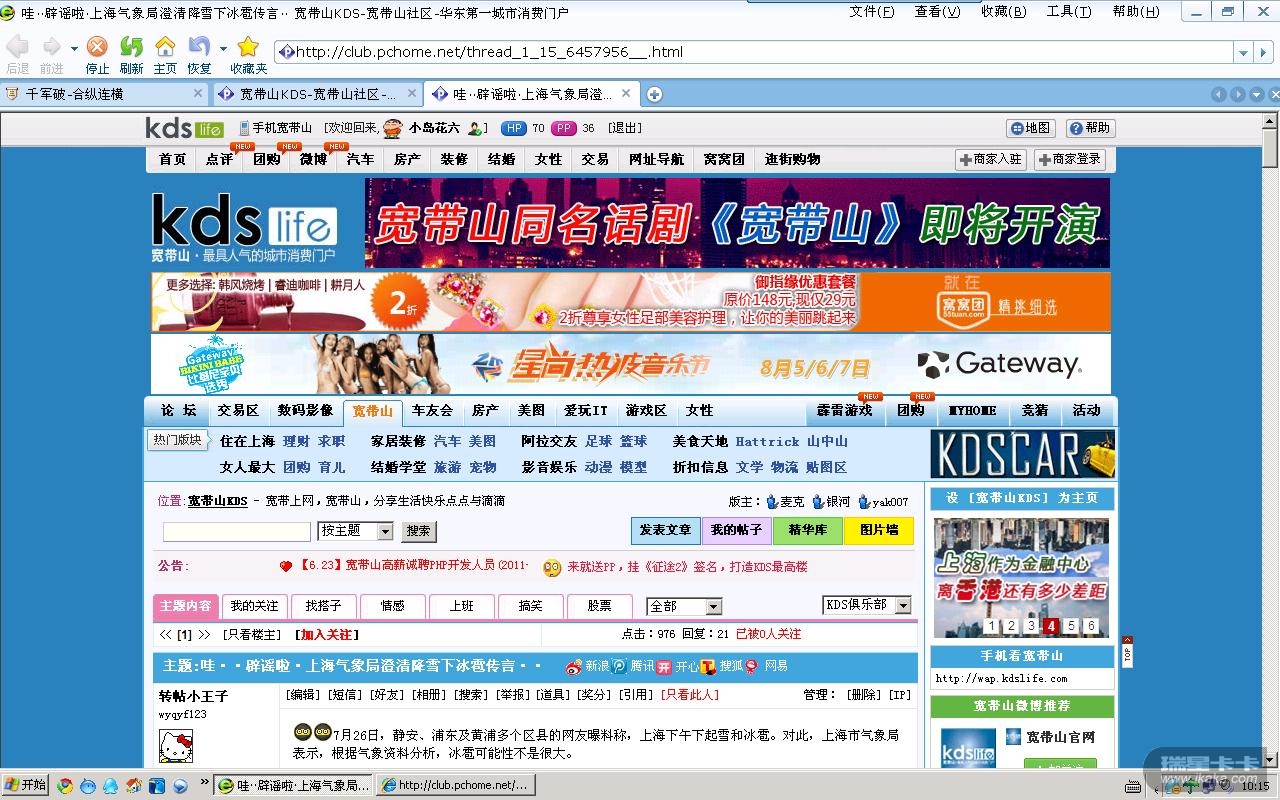Click the 发表文章 button
Image resolution: width=1280 pixels, height=800 pixels.
[x=666, y=530]
